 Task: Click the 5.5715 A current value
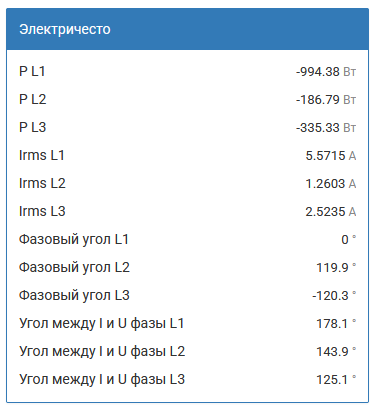point(331,156)
